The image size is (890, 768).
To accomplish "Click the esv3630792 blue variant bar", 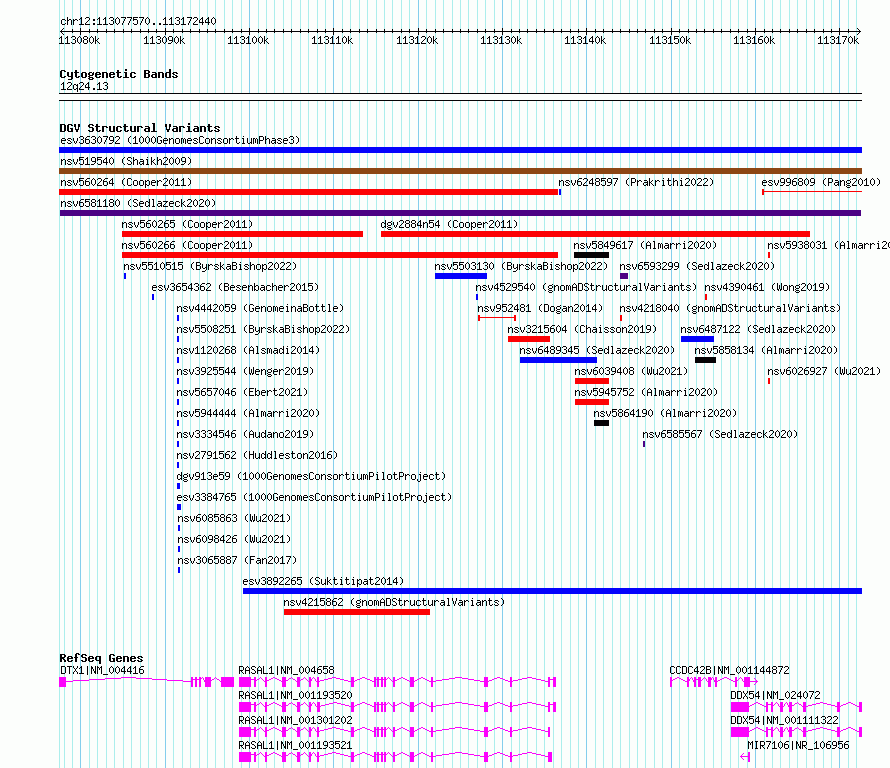I will 460,150.
